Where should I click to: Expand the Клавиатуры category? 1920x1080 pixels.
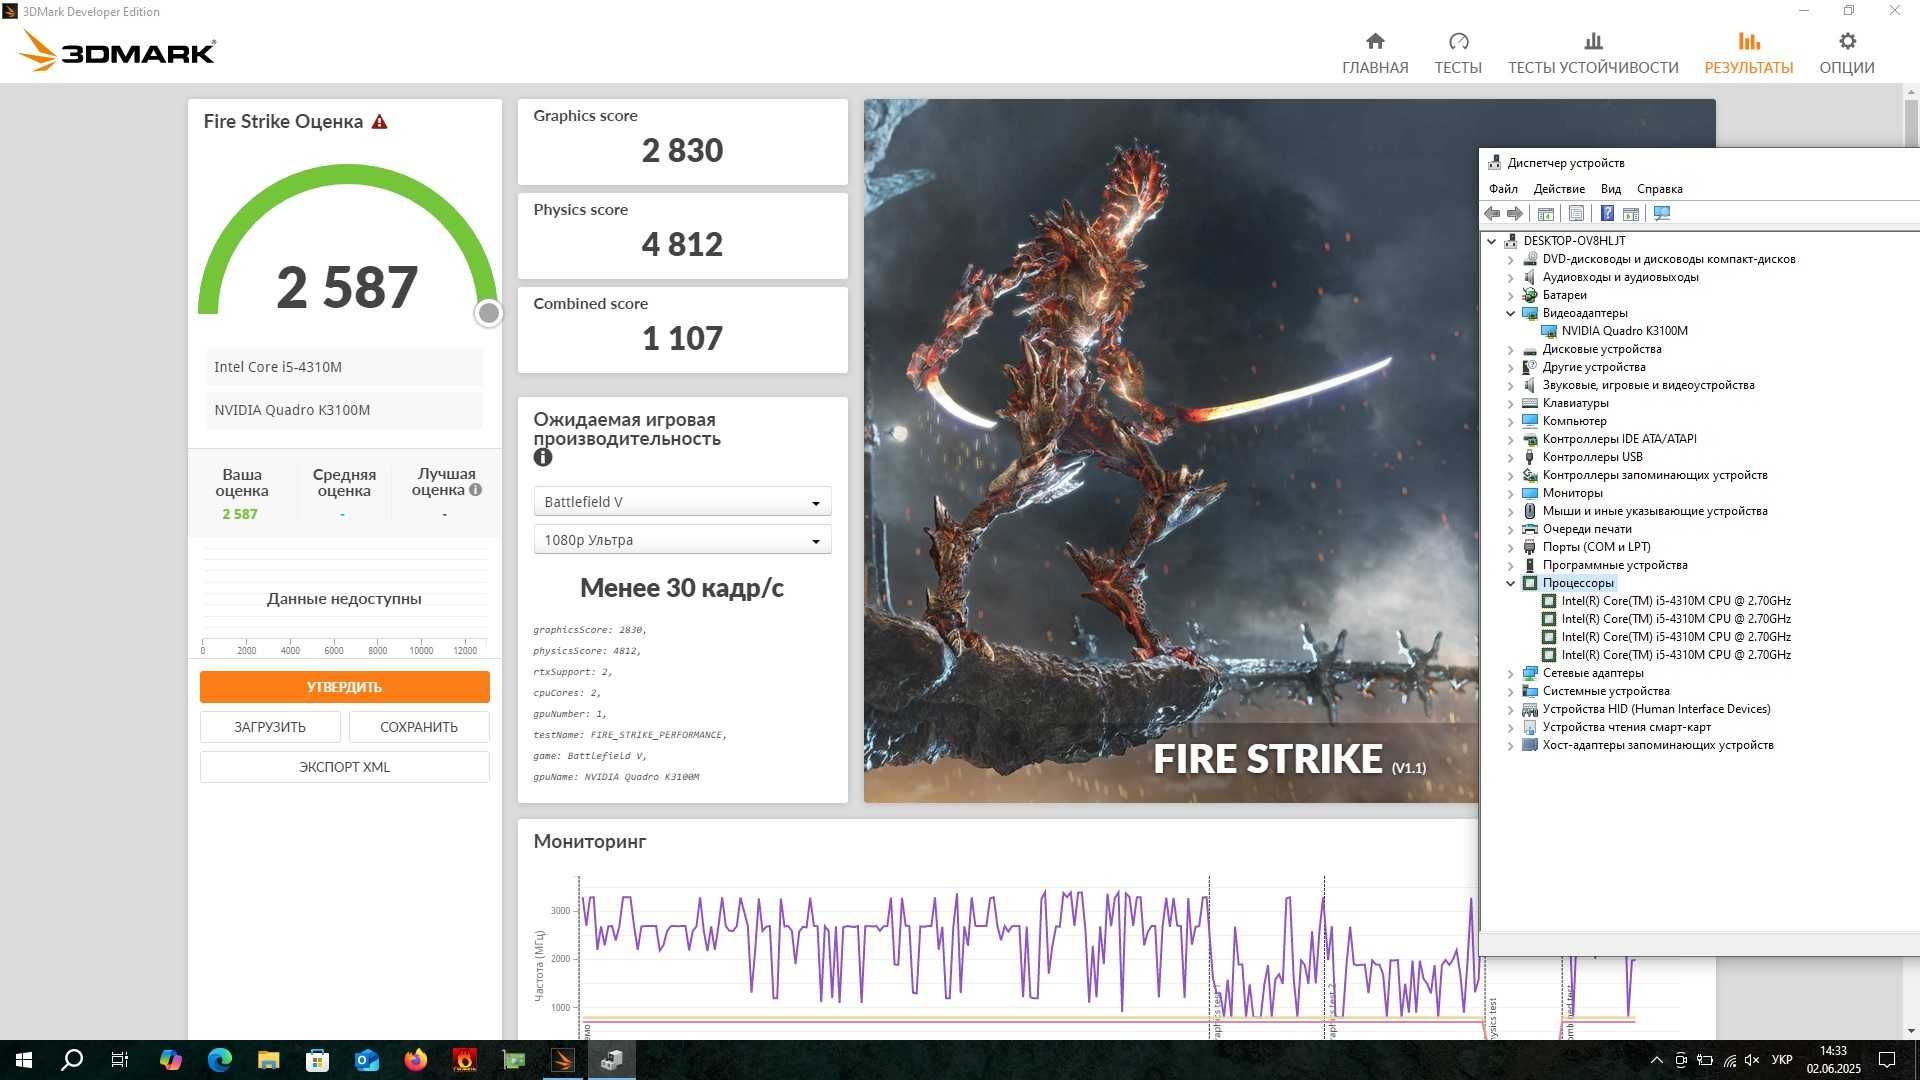point(1511,403)
